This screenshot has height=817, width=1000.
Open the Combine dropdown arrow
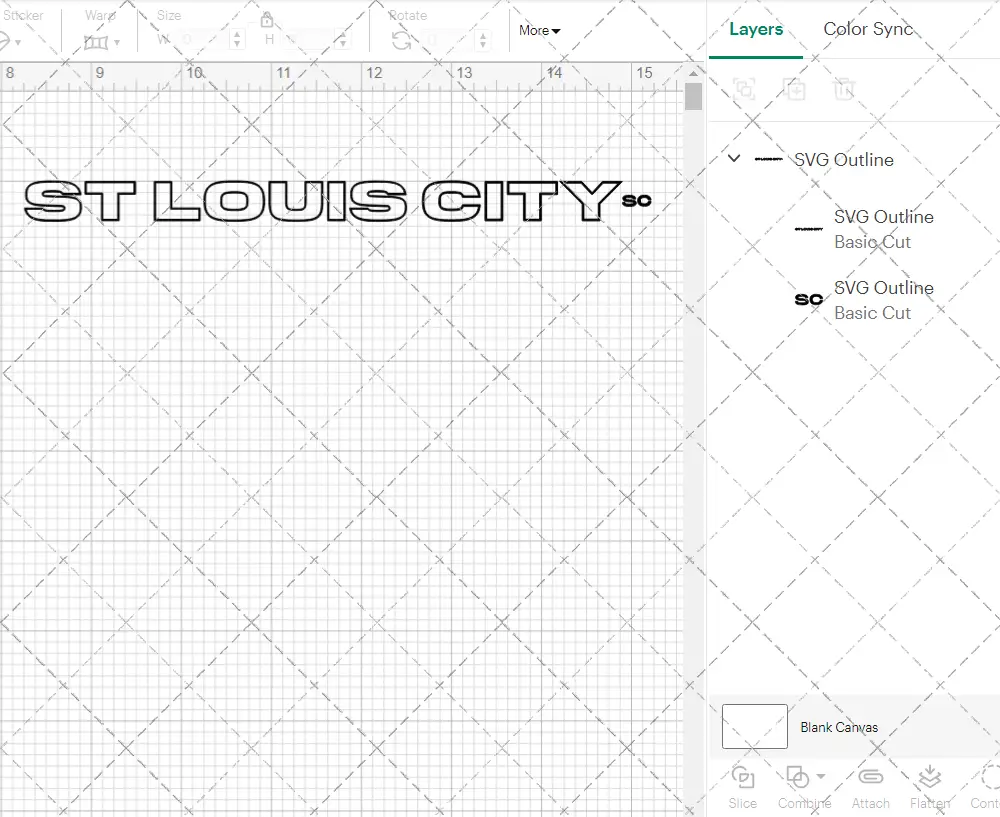point(821,776)
